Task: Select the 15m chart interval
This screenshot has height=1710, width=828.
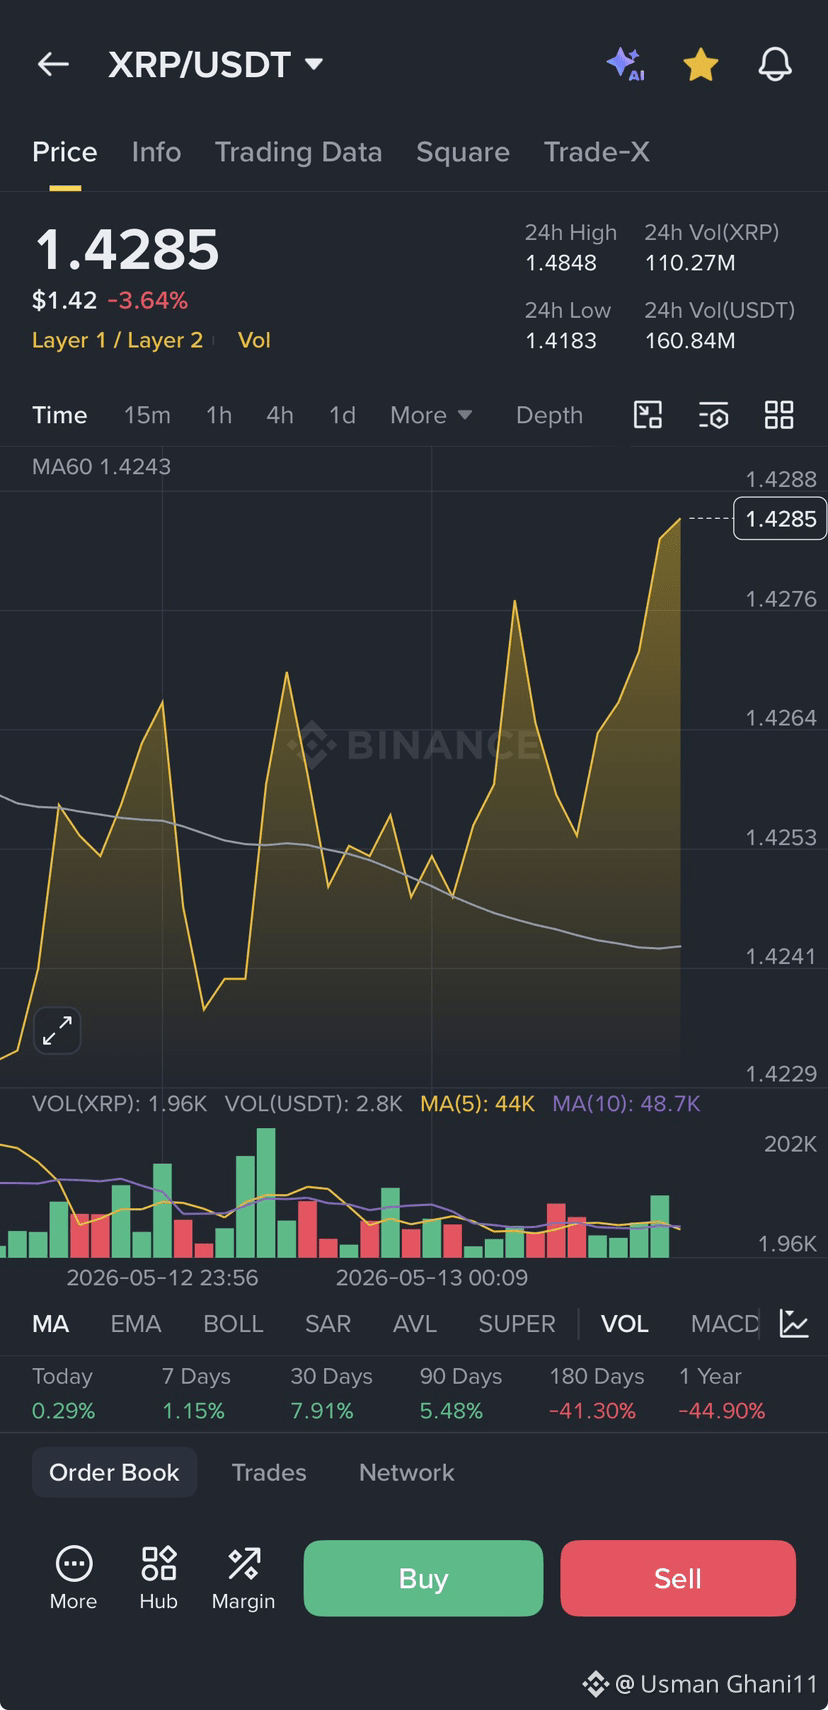Action: (147, 415)
